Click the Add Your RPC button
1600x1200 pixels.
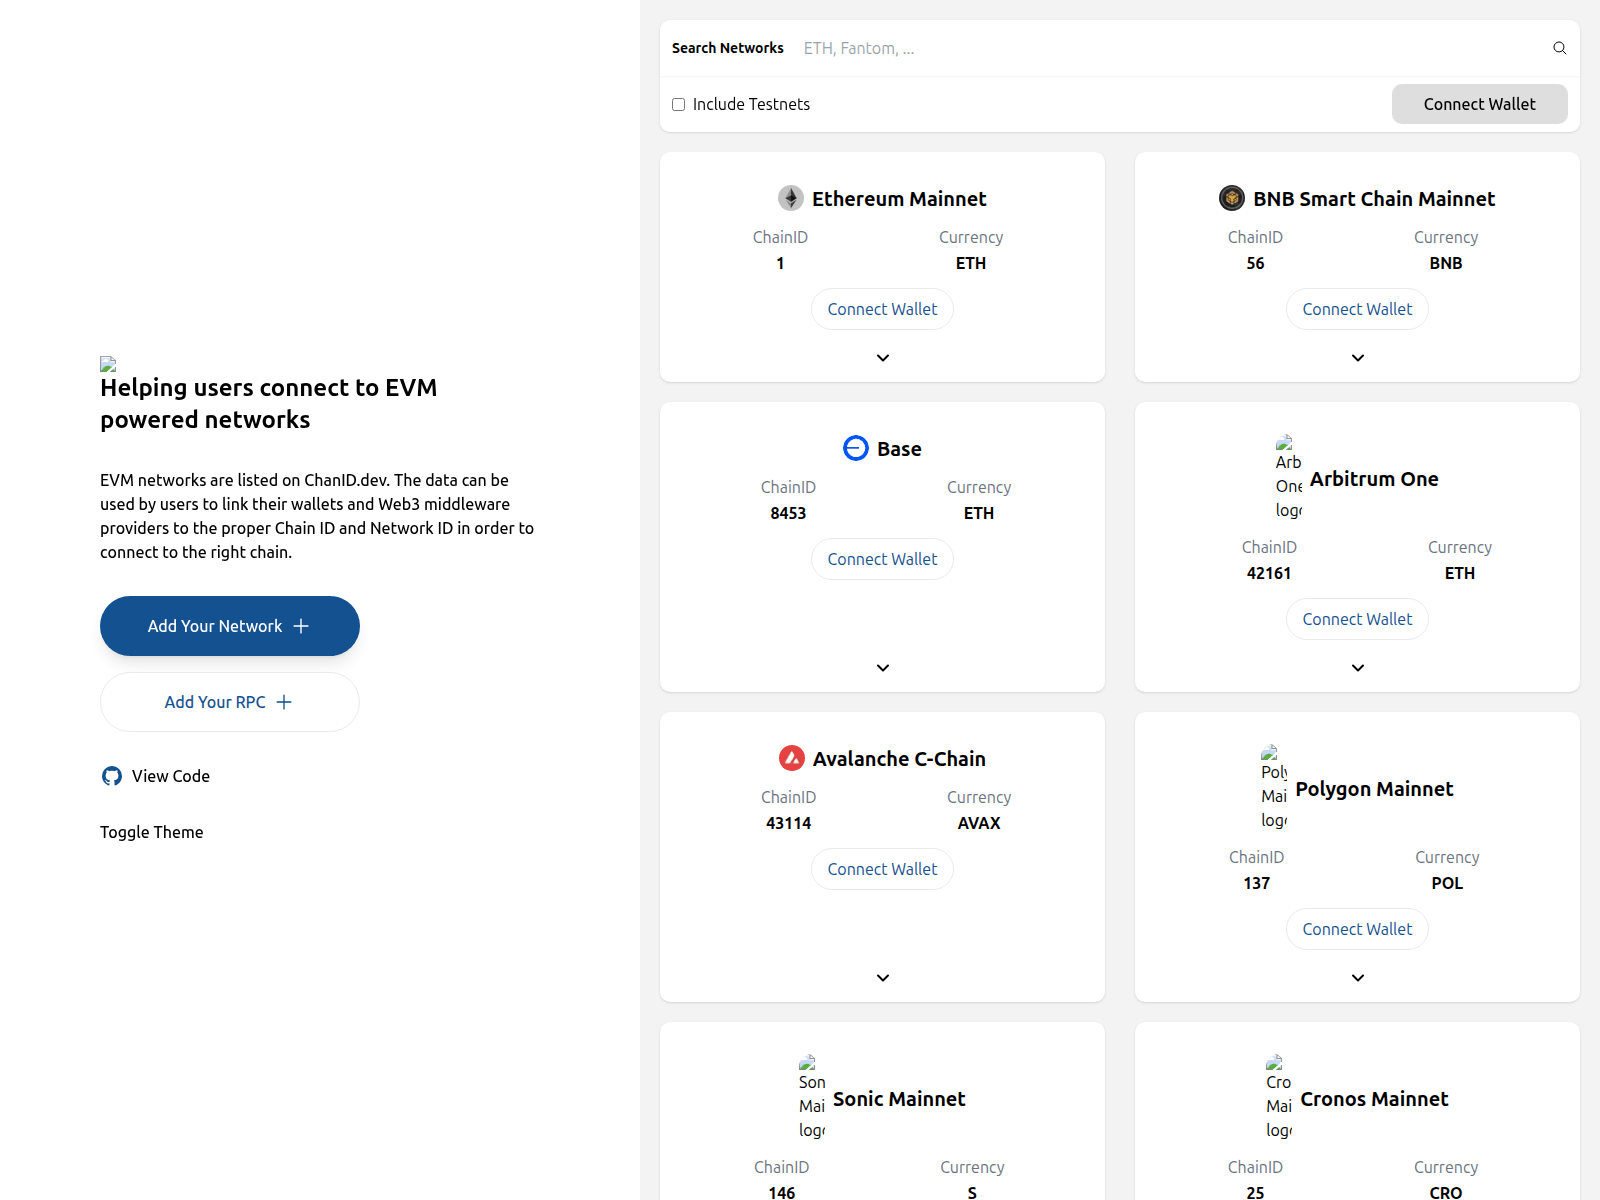pos(230,702)
